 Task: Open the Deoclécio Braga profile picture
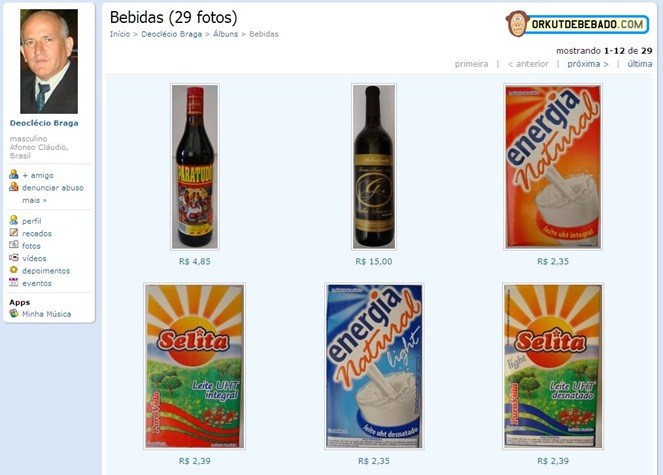[49, 61]
